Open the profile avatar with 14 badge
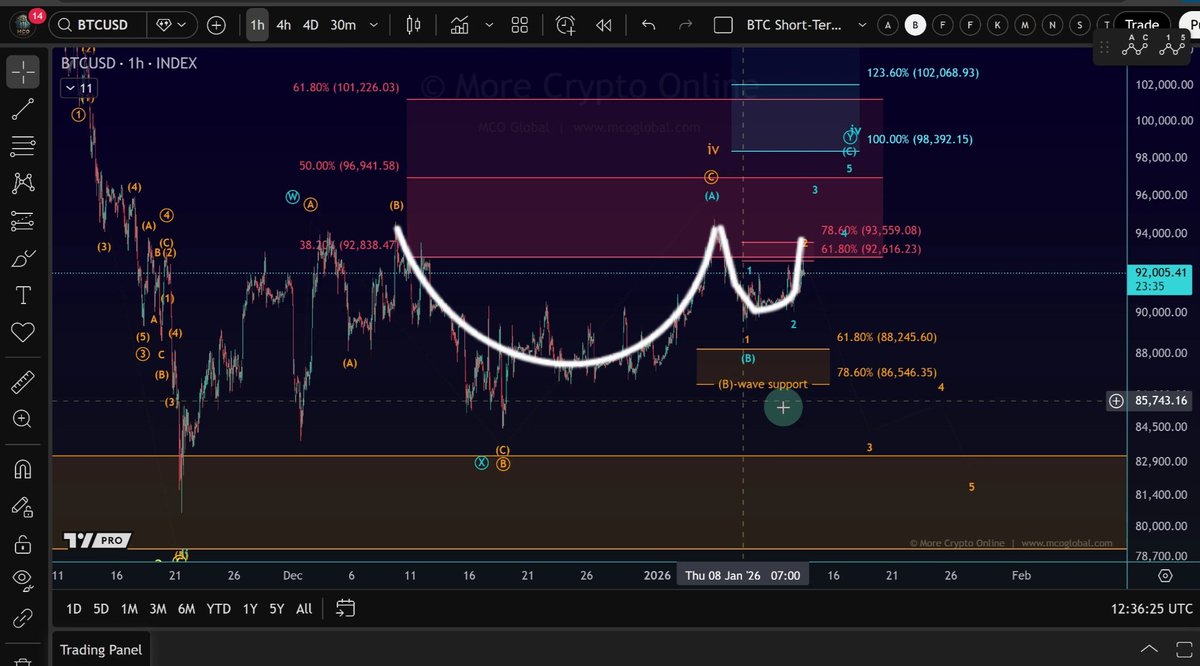The height and width of the screenshot is (666, 1200). tap(24, 25)
